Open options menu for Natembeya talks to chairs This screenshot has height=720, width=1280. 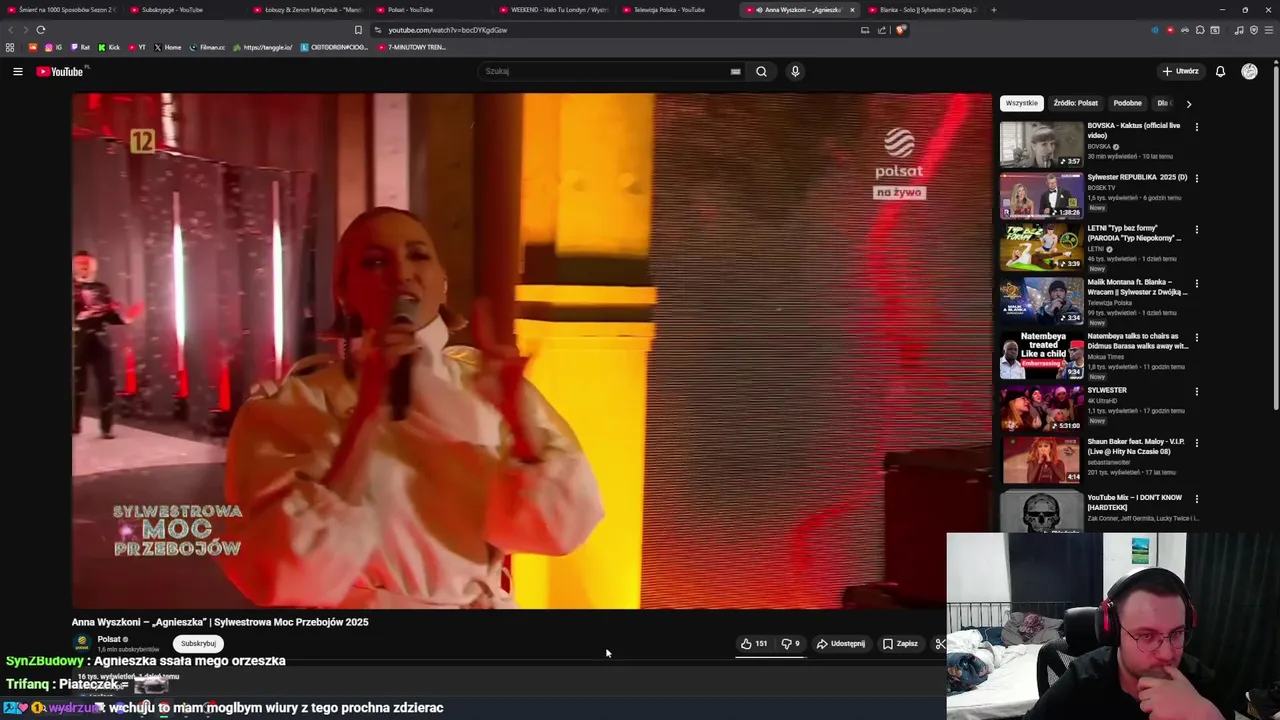pyautogui.click(x=1196, y=337)
